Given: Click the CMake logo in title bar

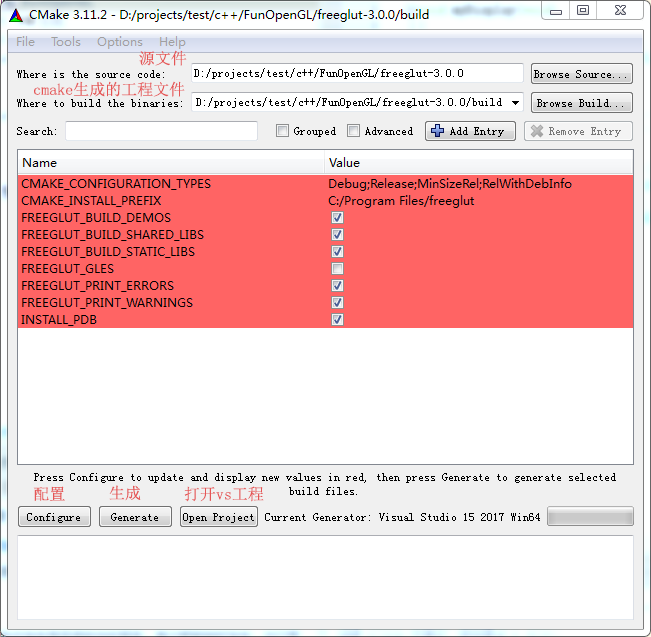Looking at the screenshot, I should 16,15.
